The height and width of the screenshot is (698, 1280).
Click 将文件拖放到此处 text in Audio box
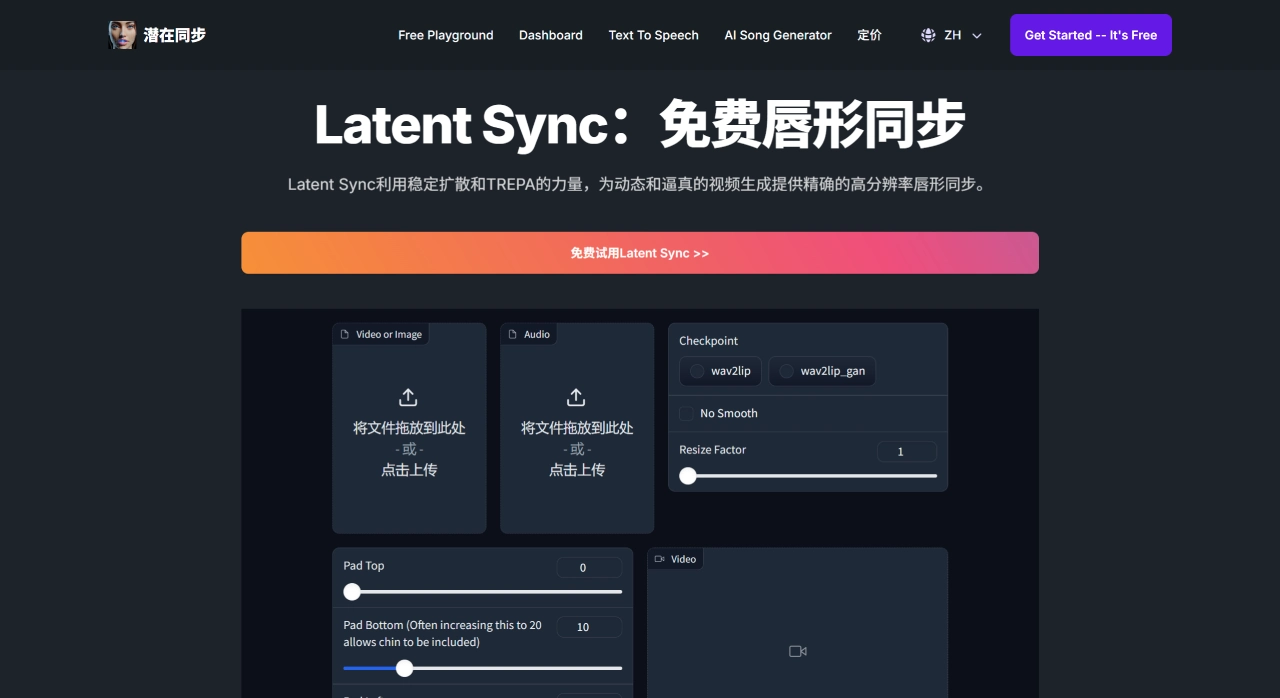tap(577, 427)
